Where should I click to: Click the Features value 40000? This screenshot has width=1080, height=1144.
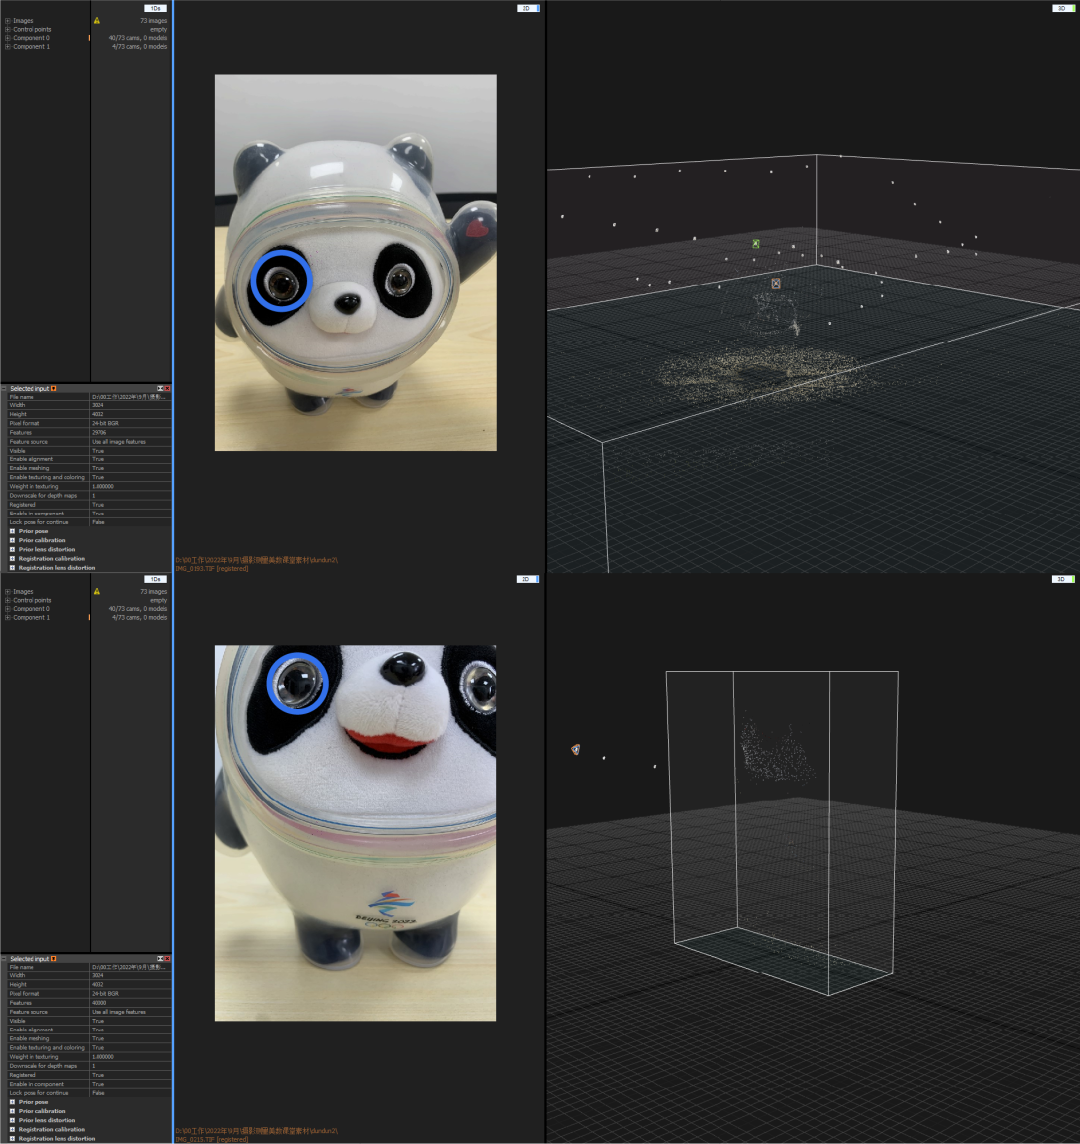point(99,1002)
